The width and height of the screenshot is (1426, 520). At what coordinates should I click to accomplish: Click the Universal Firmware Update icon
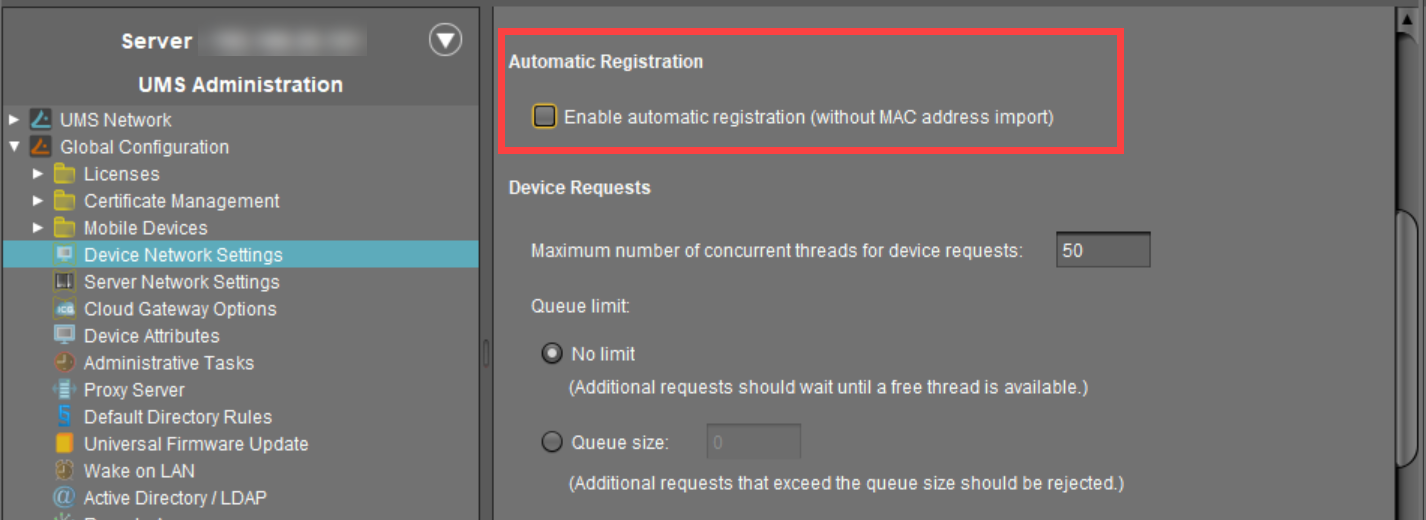[65, 444]
